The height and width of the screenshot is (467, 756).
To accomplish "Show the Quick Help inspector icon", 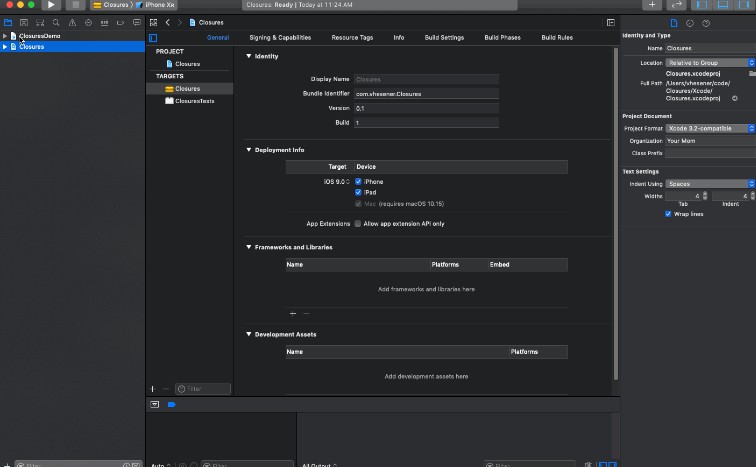I will (x=705, y=22).
